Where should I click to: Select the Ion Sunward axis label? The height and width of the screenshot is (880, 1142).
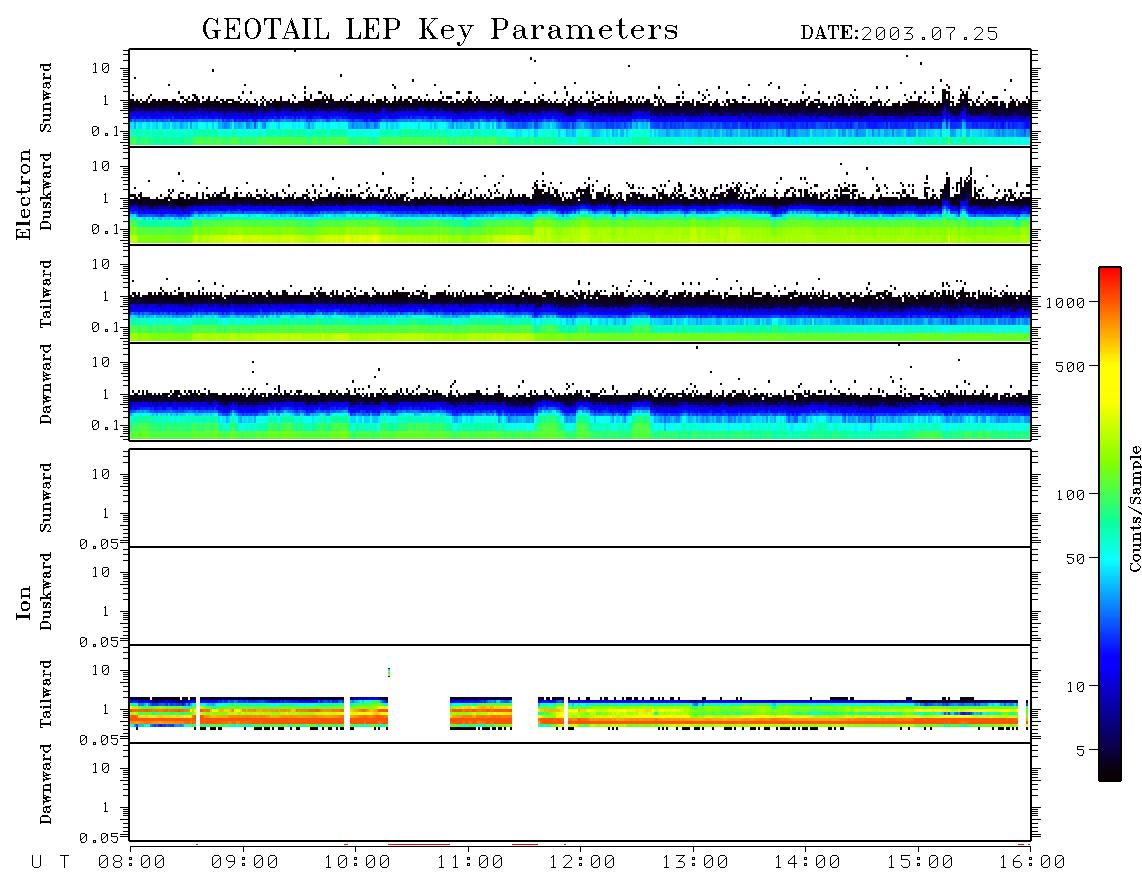point(46,498)
